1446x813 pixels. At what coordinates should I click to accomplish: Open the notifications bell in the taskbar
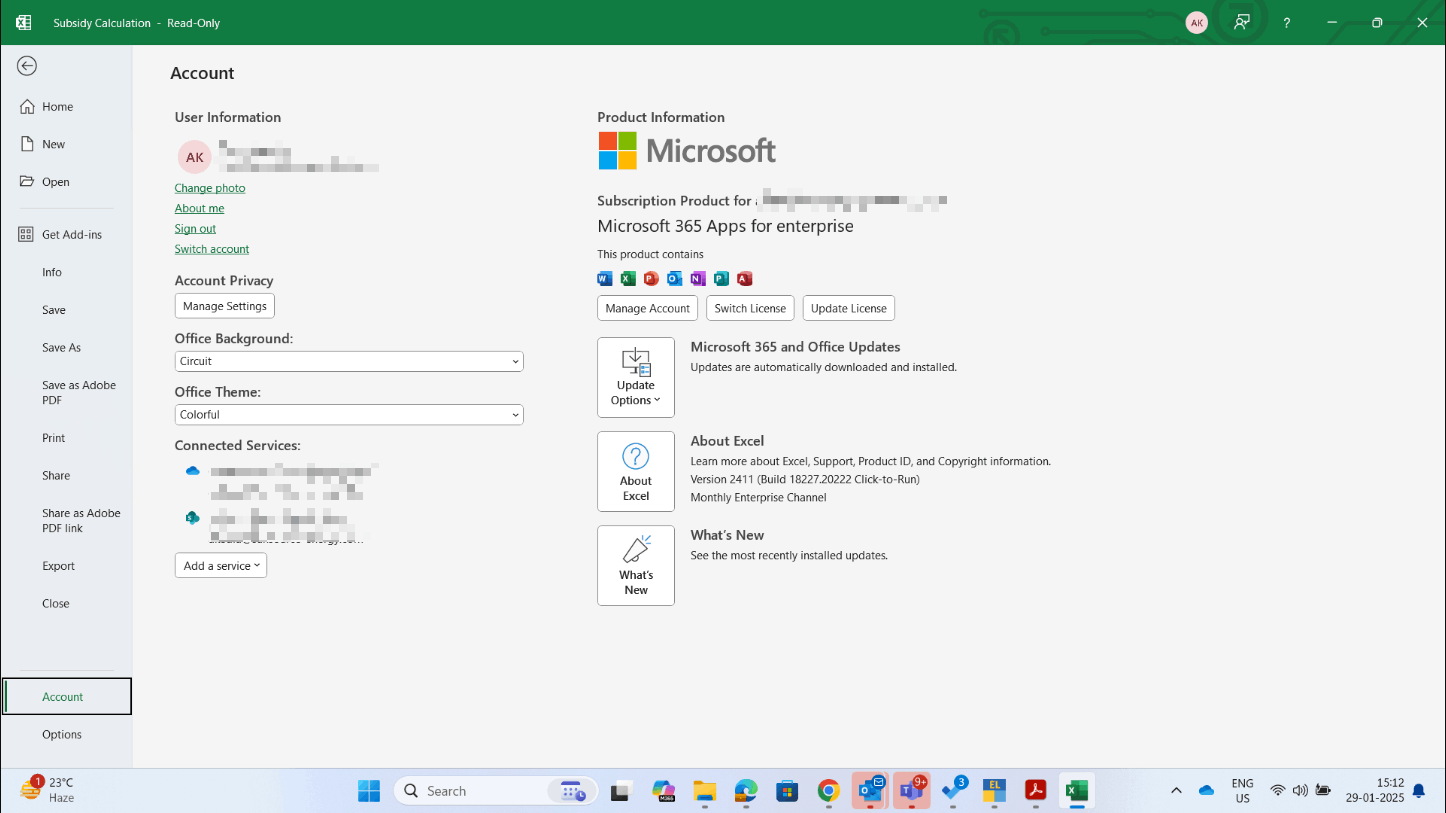(x=1419, y=791)
